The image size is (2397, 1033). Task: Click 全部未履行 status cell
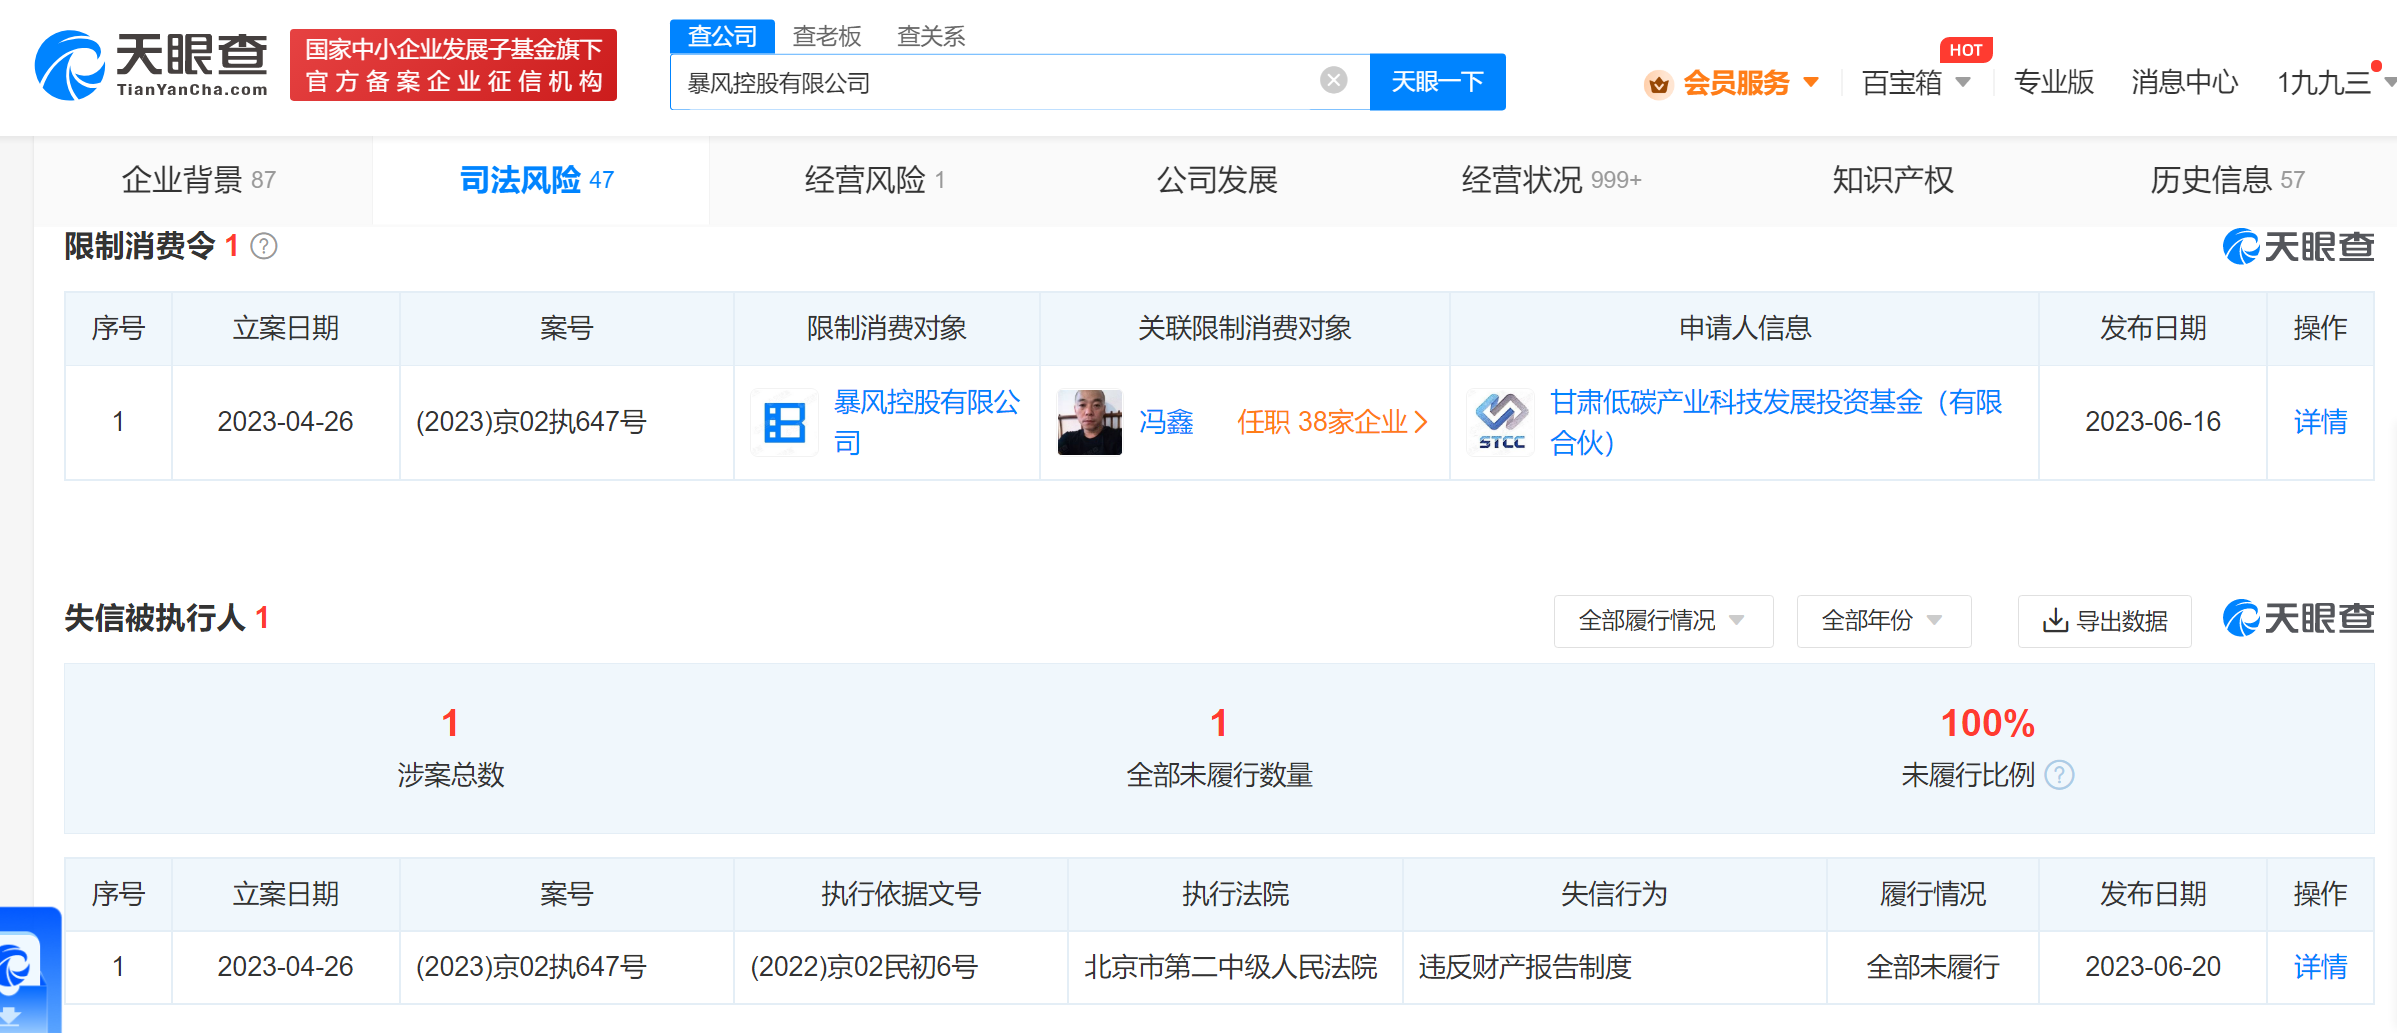tap(1933, 967)
